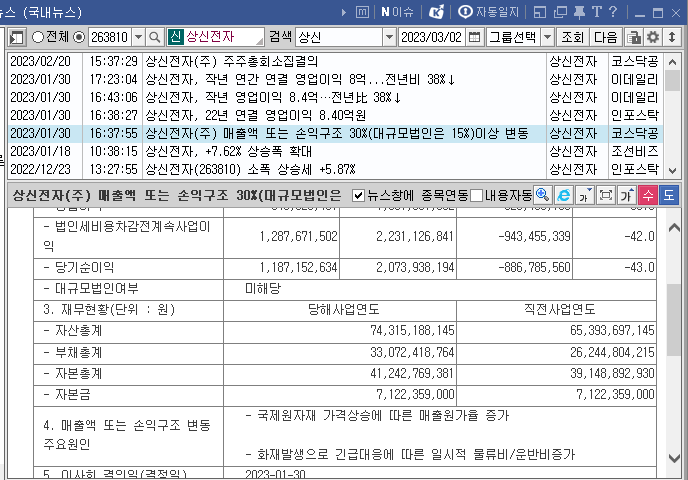
Task: Click the duplicate window icon
Action: click(560, 12)
